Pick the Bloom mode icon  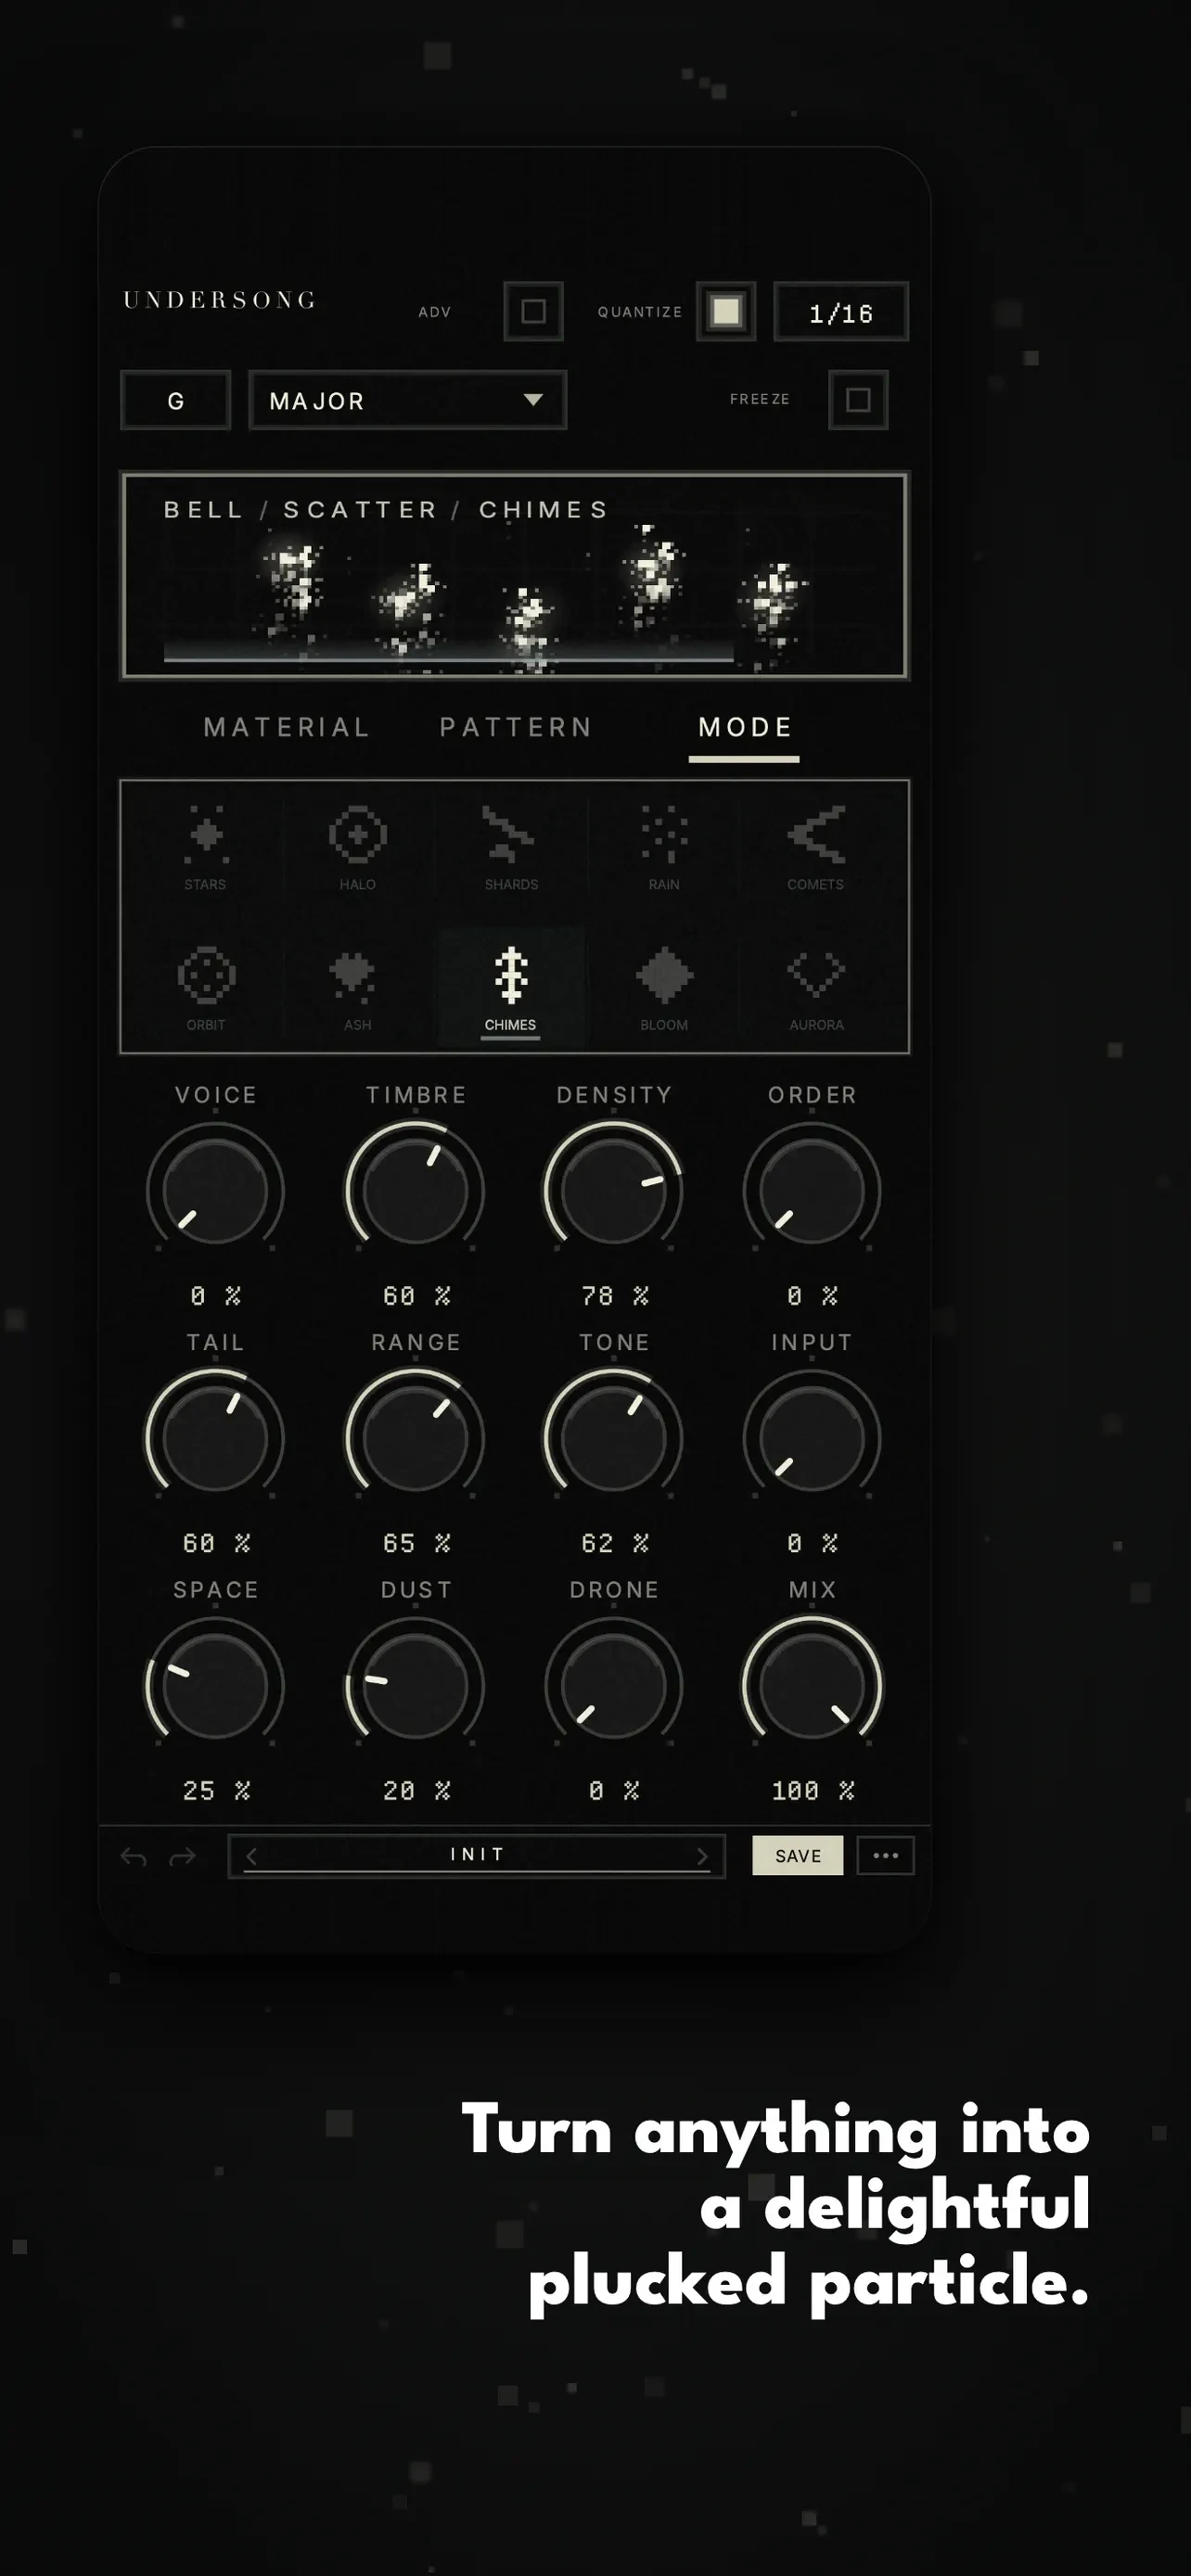(664, 975)
